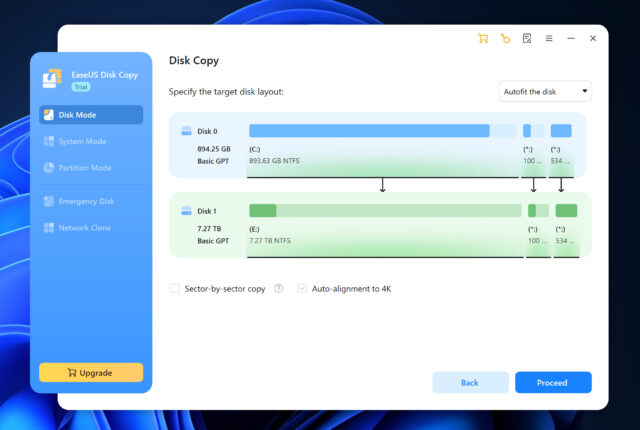
Task: Click the EaseUS Disk Copy logo
Action: (52, 80)
